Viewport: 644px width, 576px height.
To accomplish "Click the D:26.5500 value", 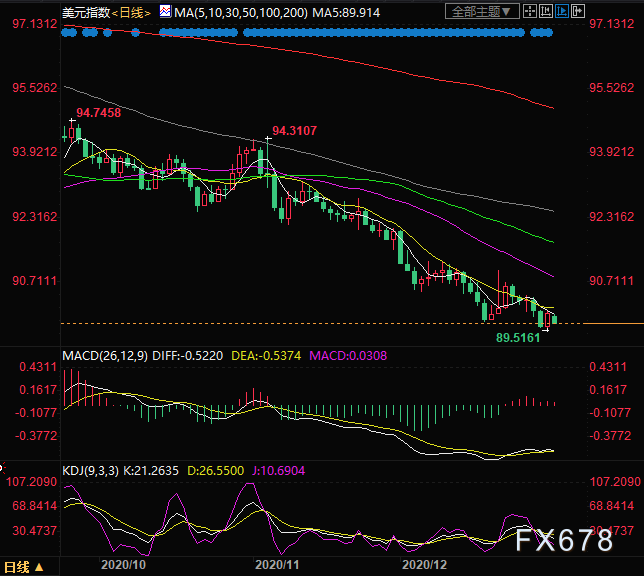I will [x=216, y=471].
